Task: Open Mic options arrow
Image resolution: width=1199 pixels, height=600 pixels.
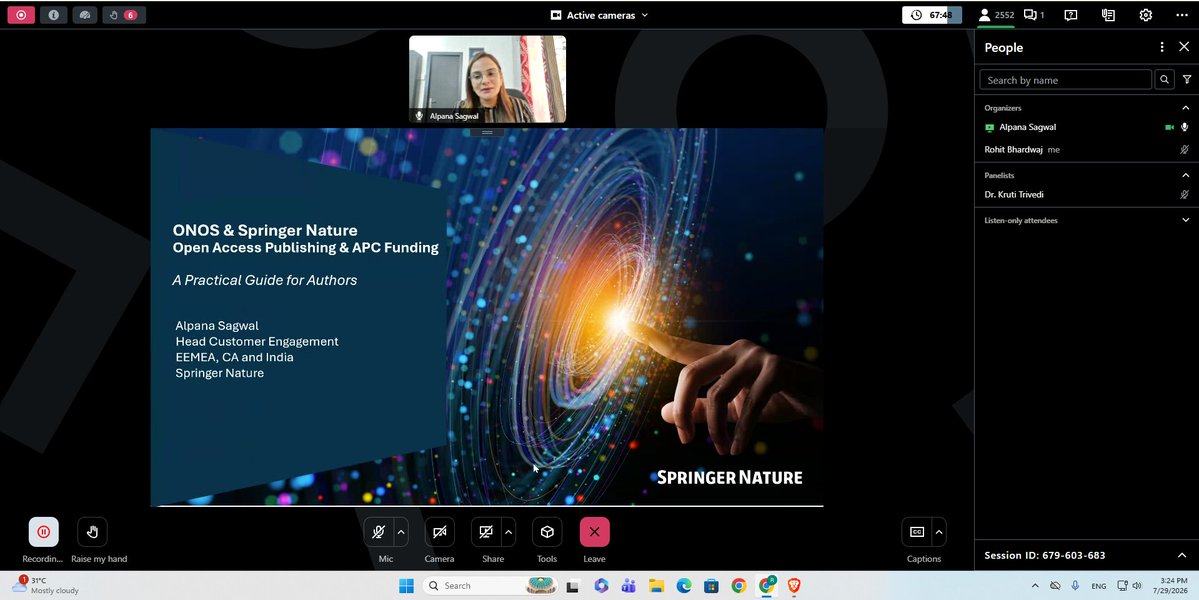Action: pyautogui.click(x=401, y=532)
